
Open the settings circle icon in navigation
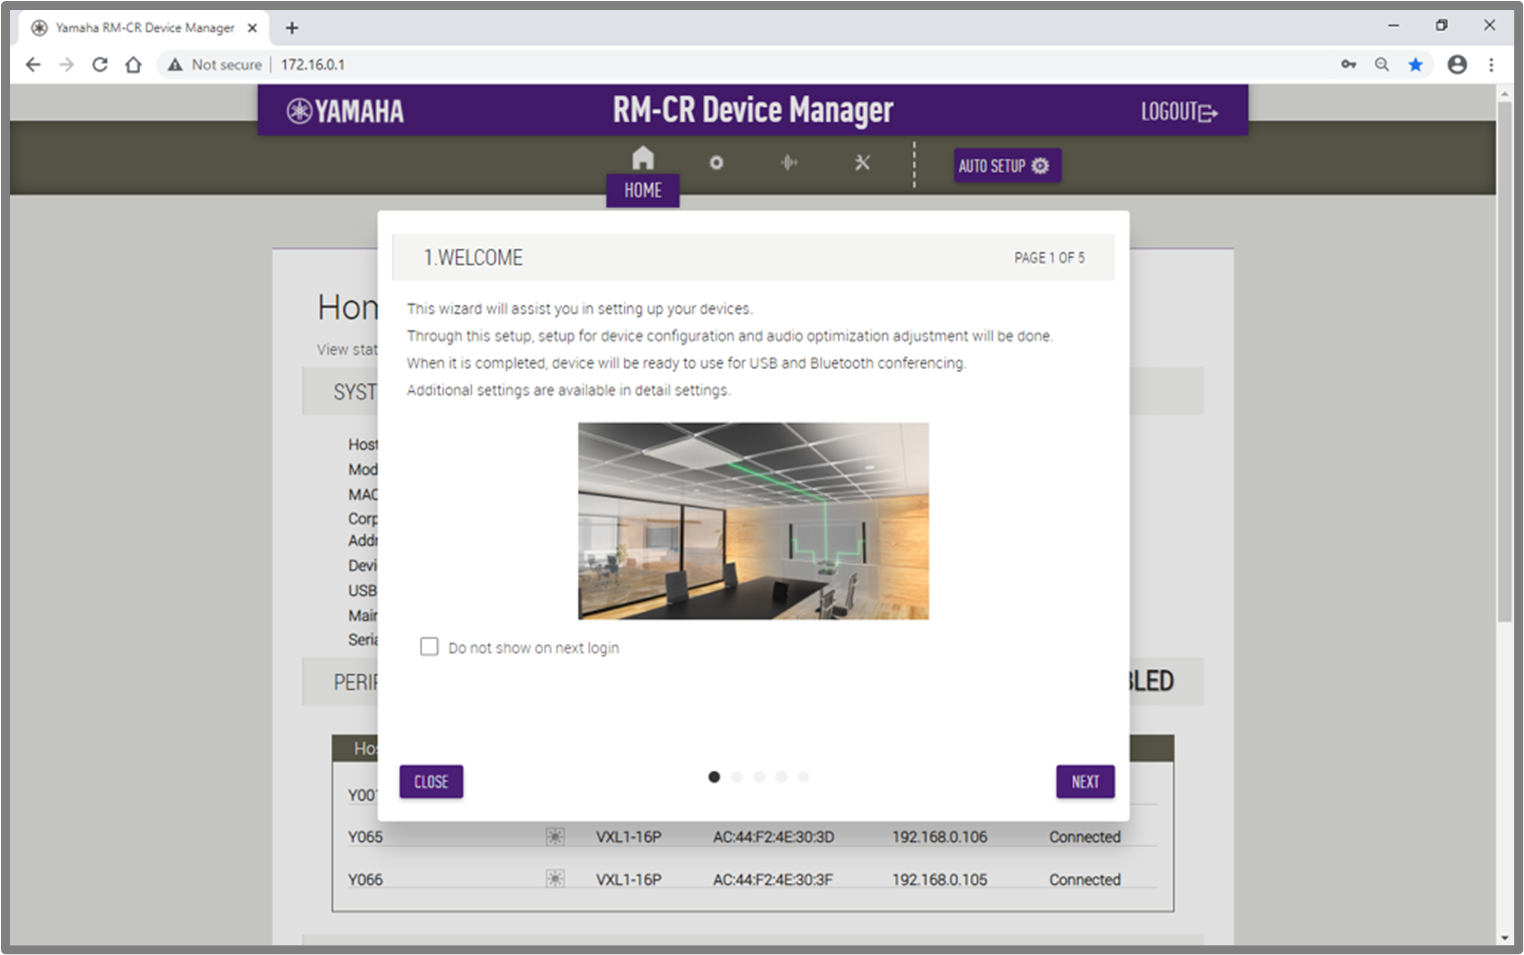[x=716, y=163]
